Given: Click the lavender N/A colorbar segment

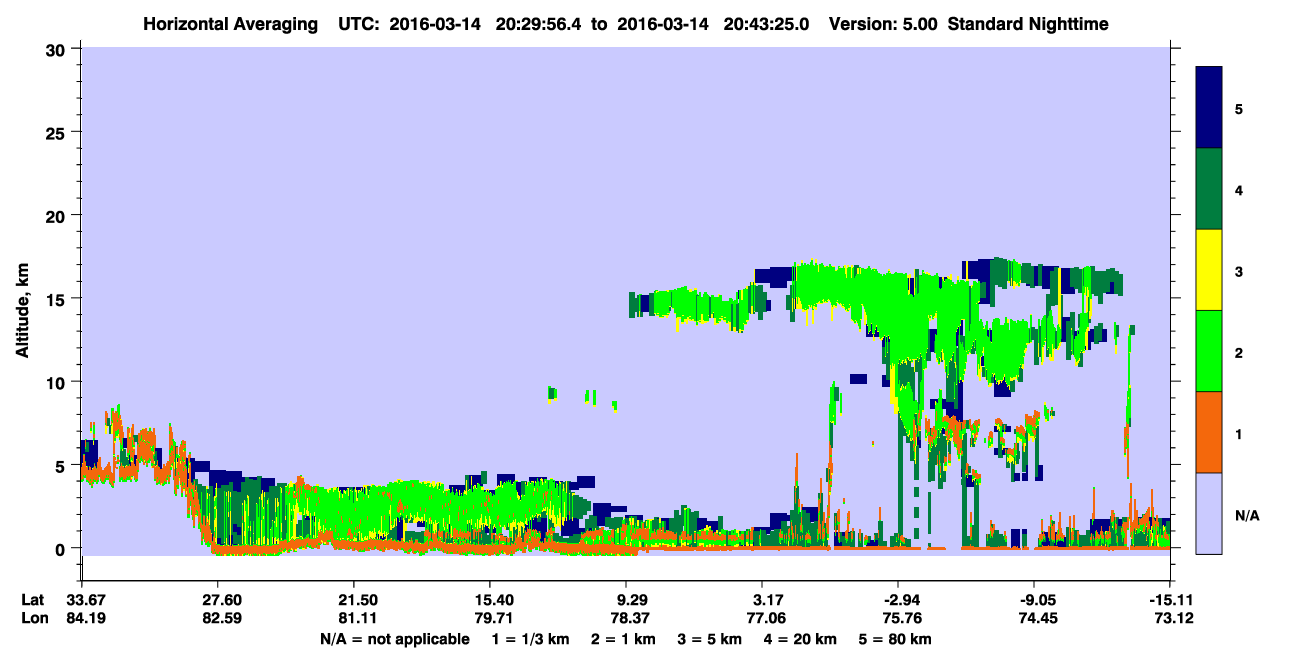Looking at the screenshot, I should point(1209,512).
